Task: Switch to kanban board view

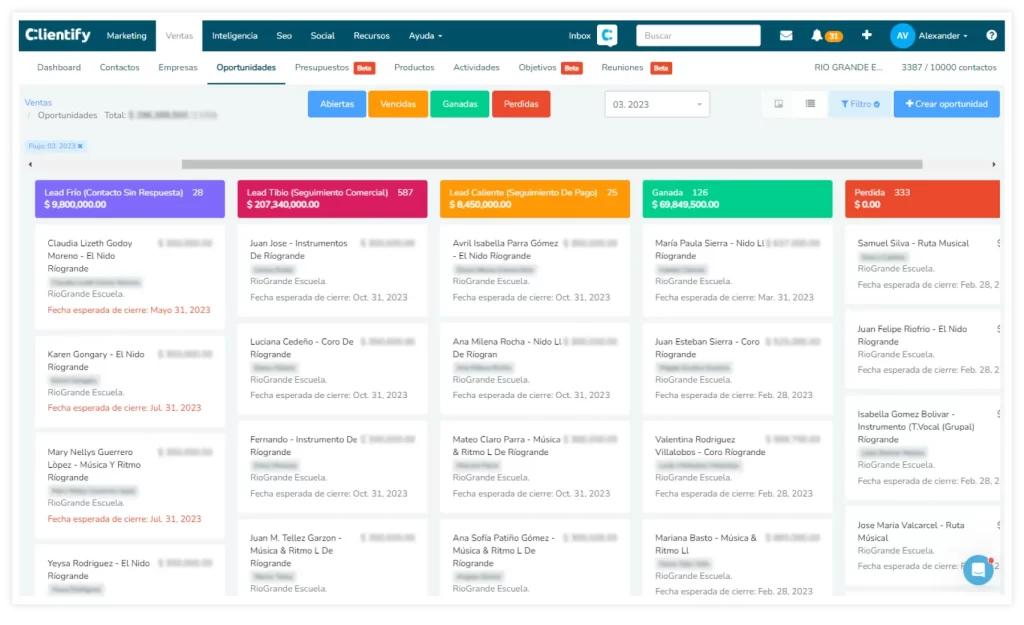Action: tap(779, 104)
